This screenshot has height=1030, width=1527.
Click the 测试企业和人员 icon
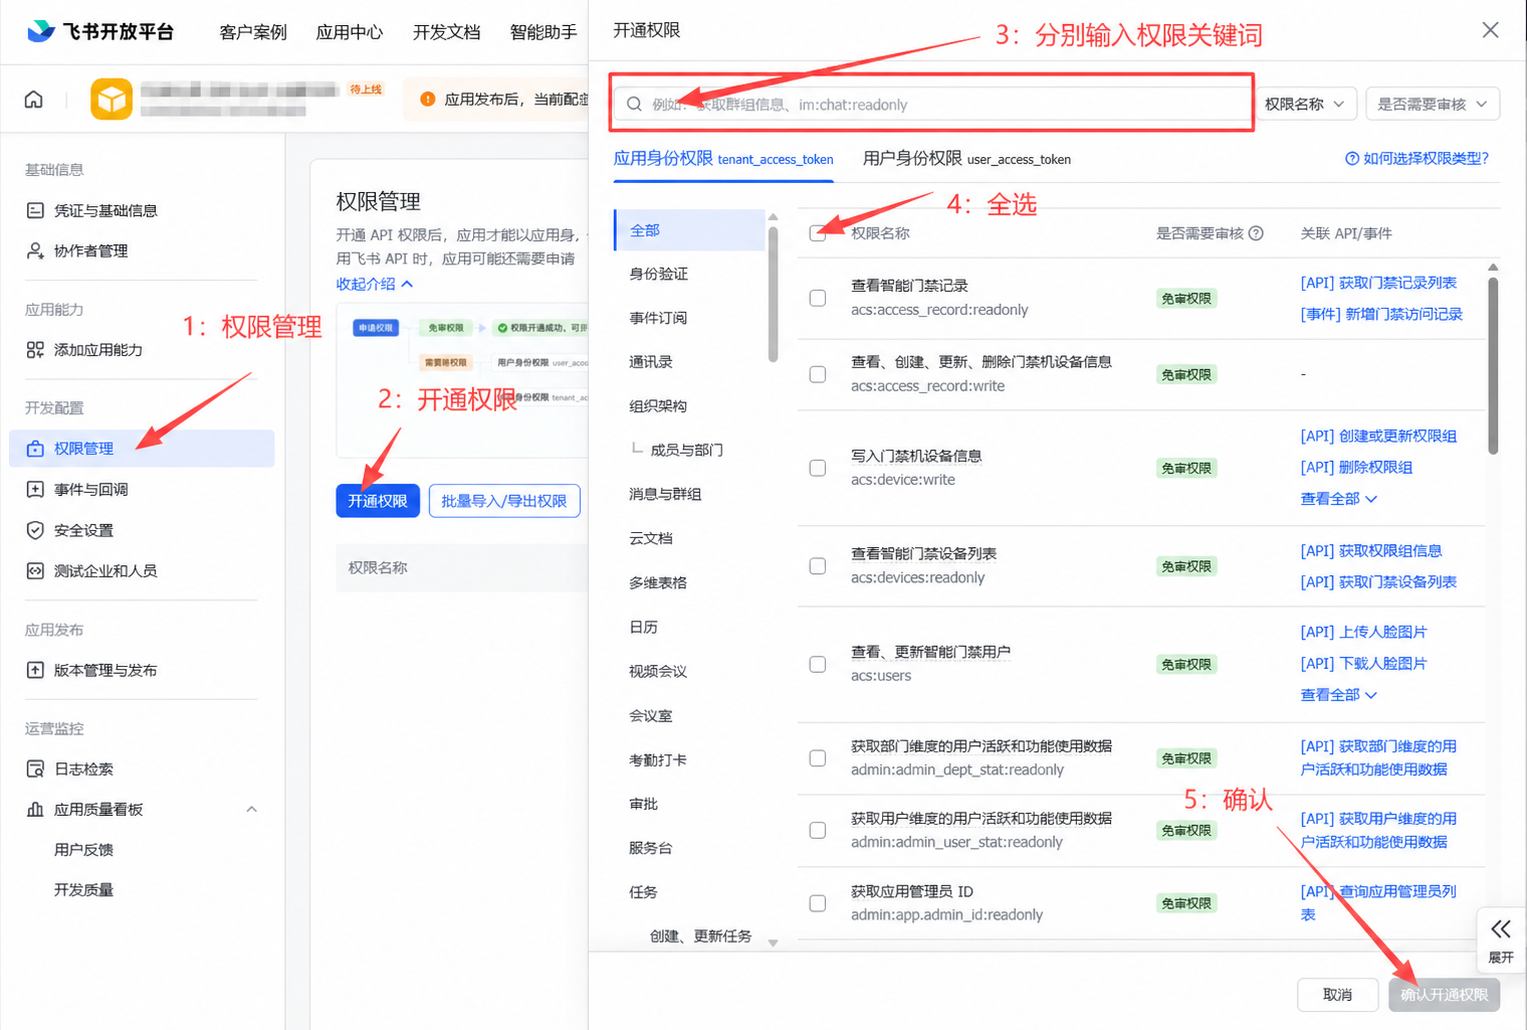pyautogui.click(x=35, y=570)
